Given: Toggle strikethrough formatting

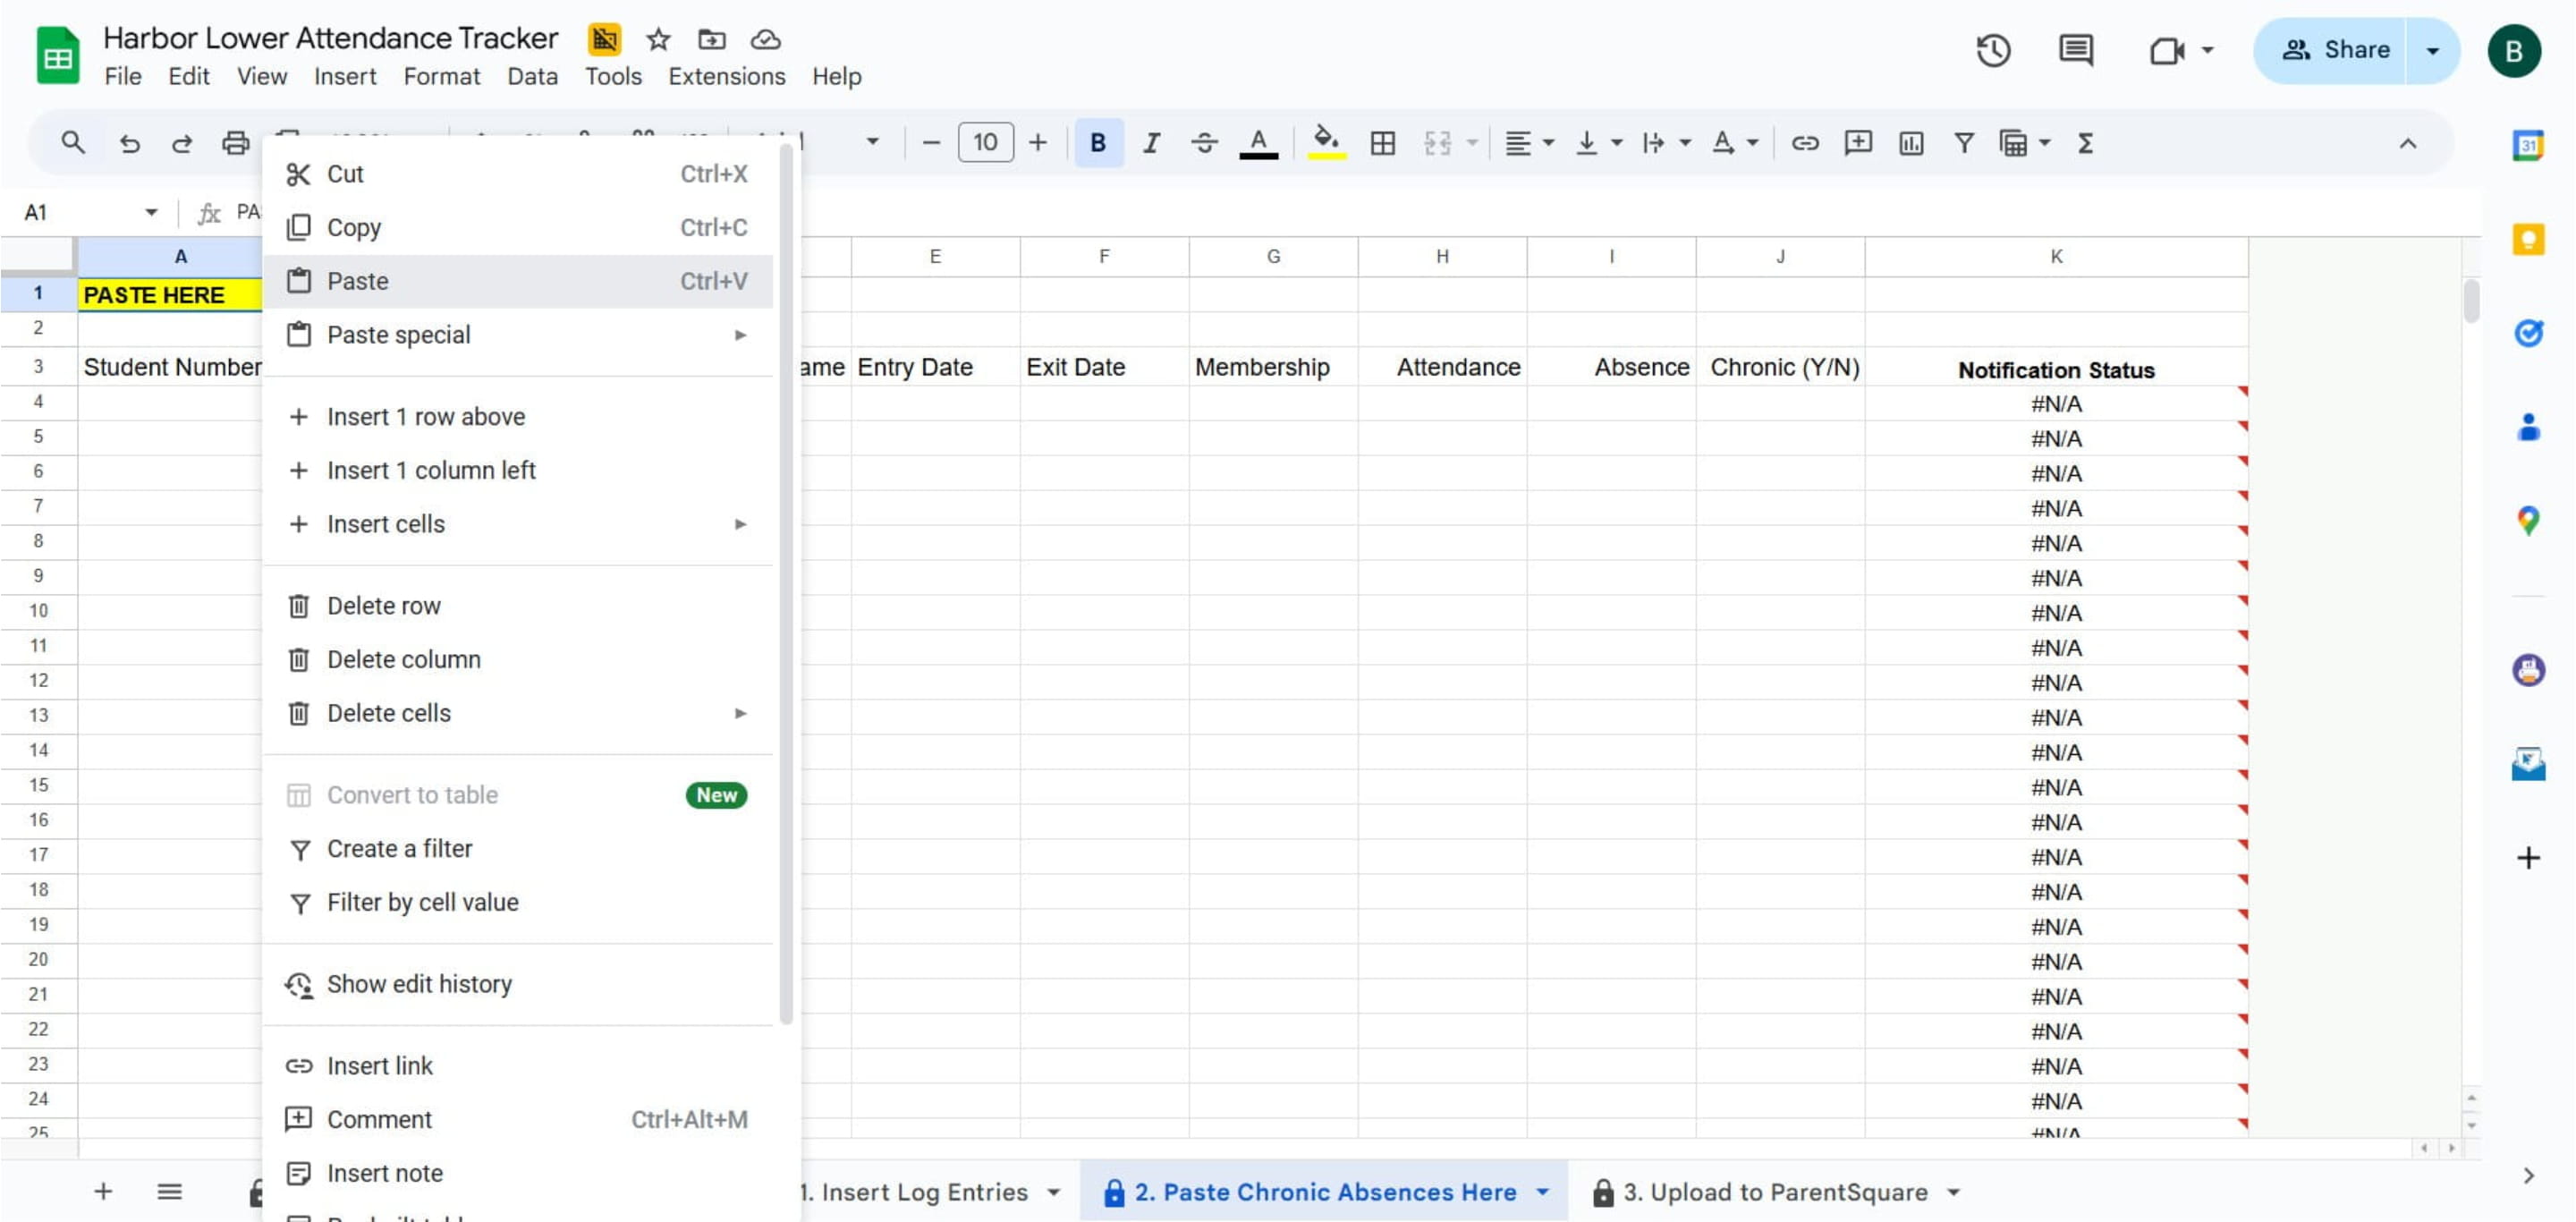Looking at the screenshot, I should tap(1204, 143).
